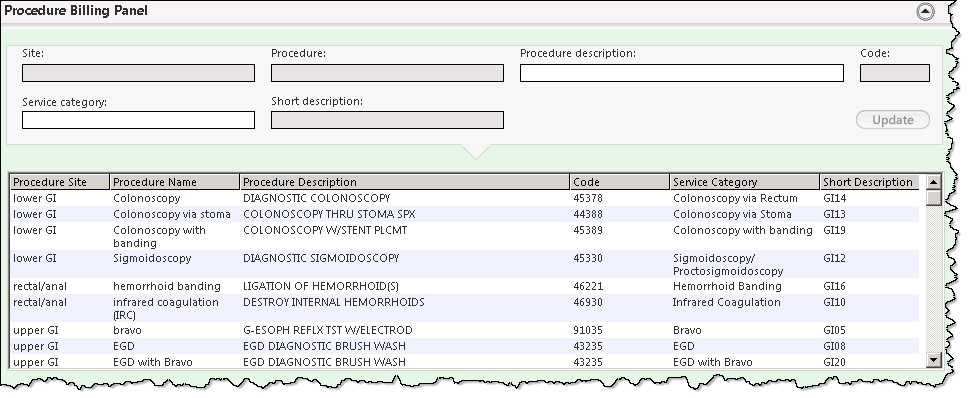Click the Site input field
The image size is (968, 398).
138,73
